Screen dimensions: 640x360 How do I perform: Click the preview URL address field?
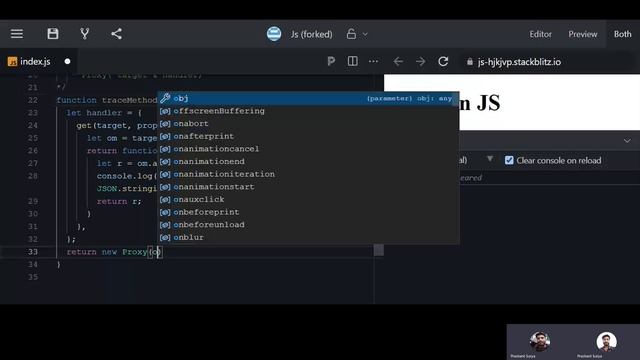[547, 62]
